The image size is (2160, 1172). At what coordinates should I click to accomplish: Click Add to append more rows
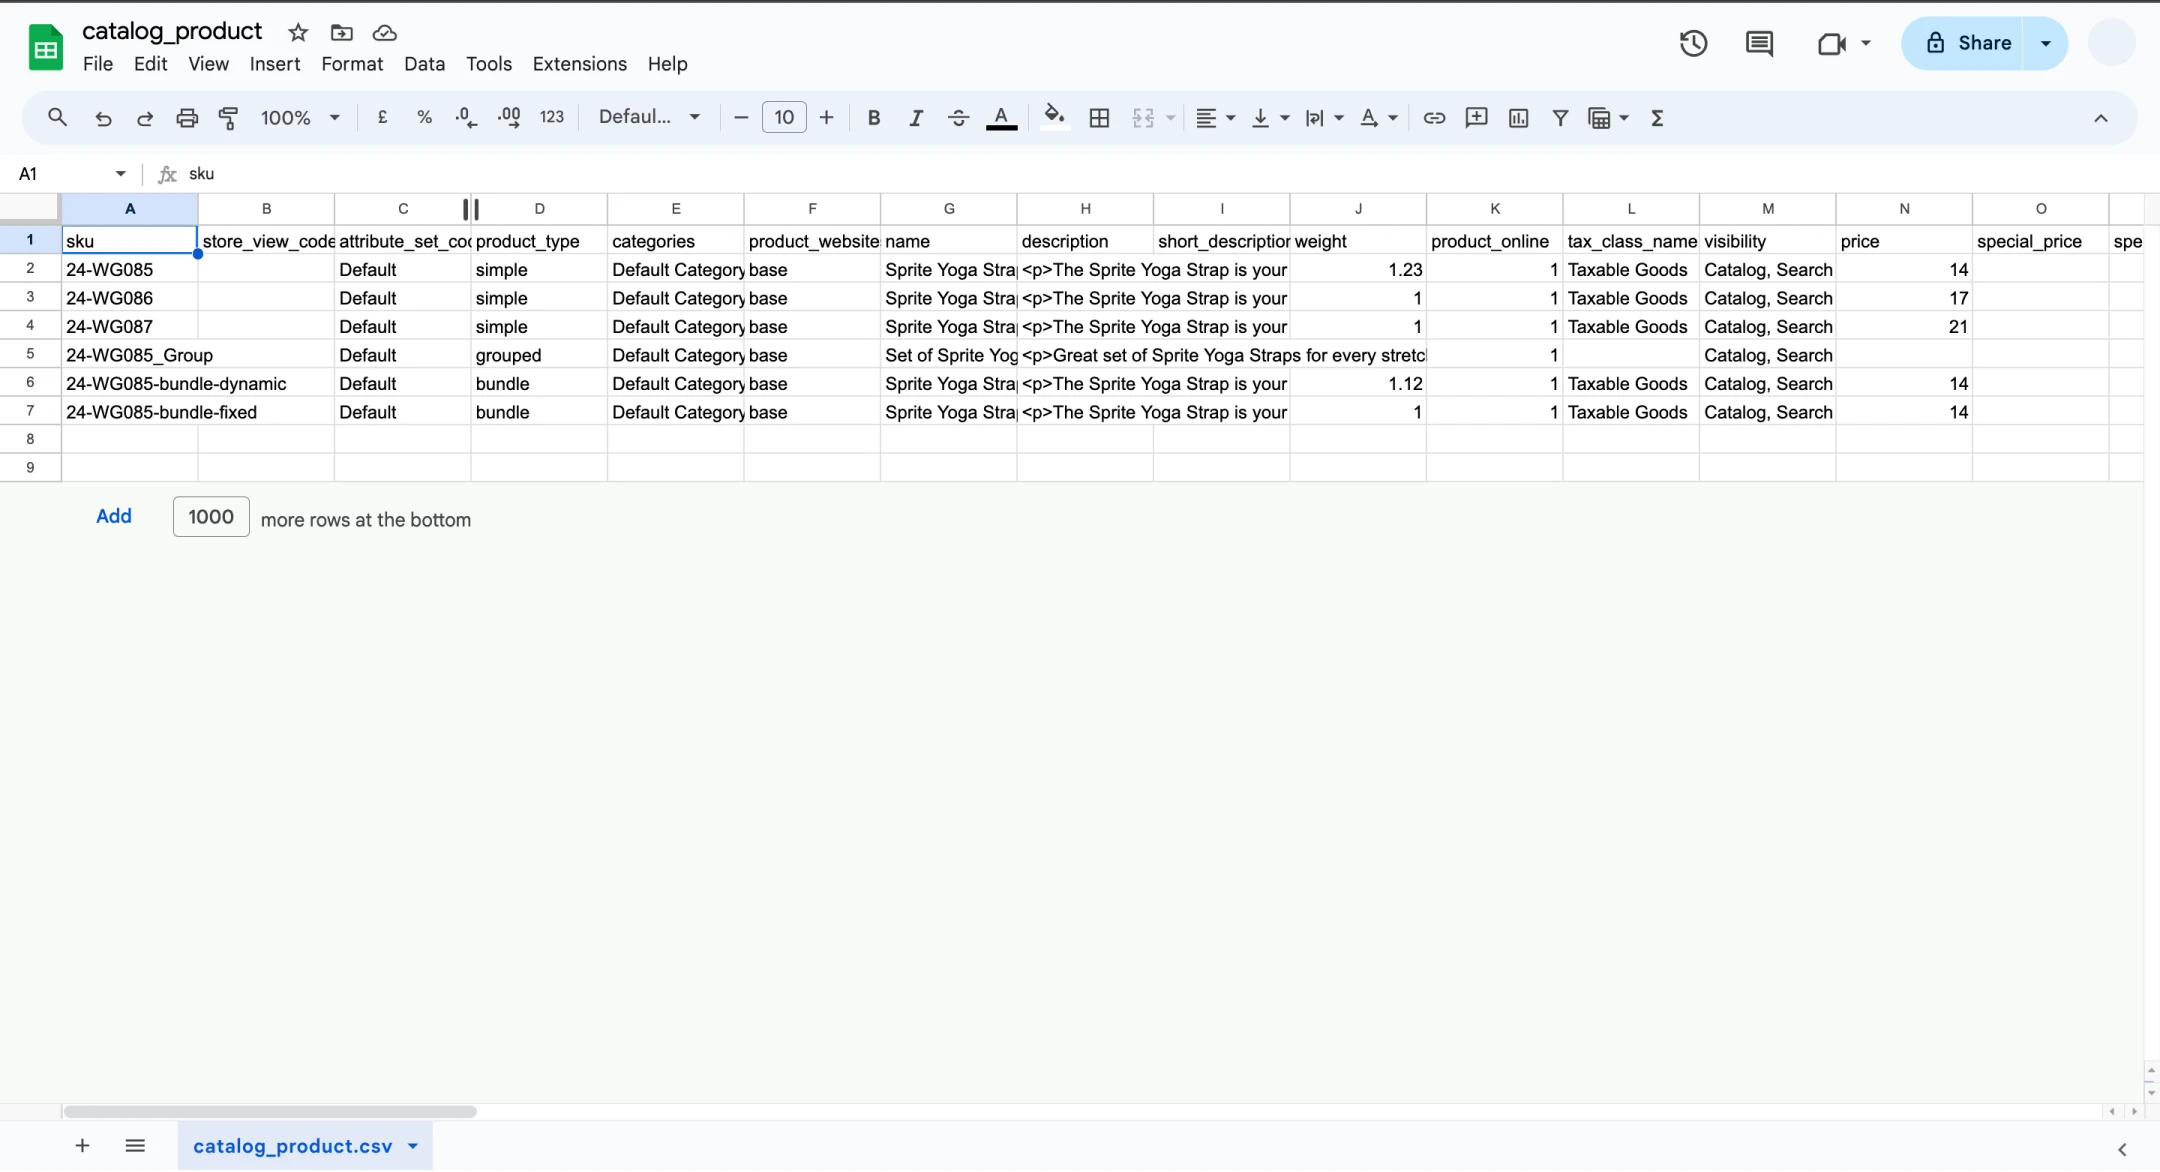113,516
